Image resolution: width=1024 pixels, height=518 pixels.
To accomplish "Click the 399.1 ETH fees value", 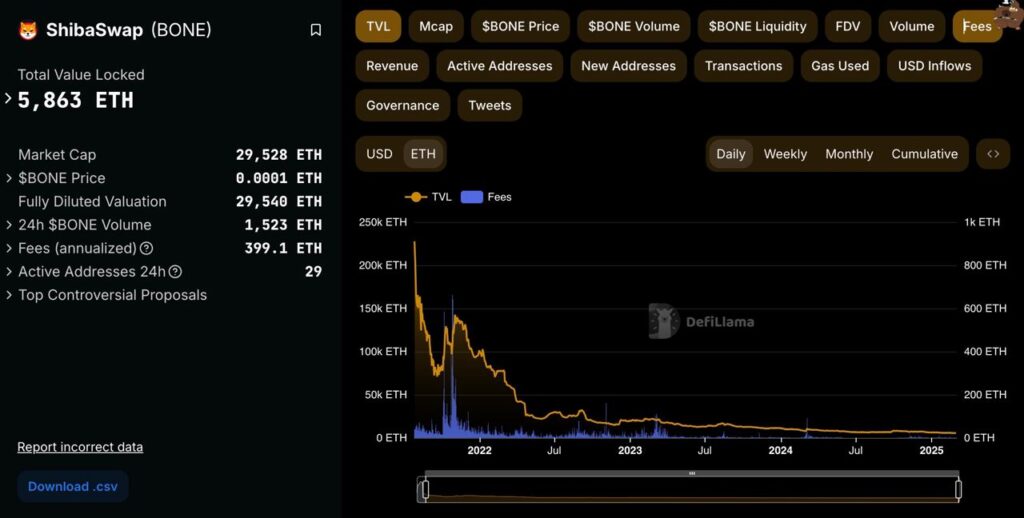I will [283, 248].
